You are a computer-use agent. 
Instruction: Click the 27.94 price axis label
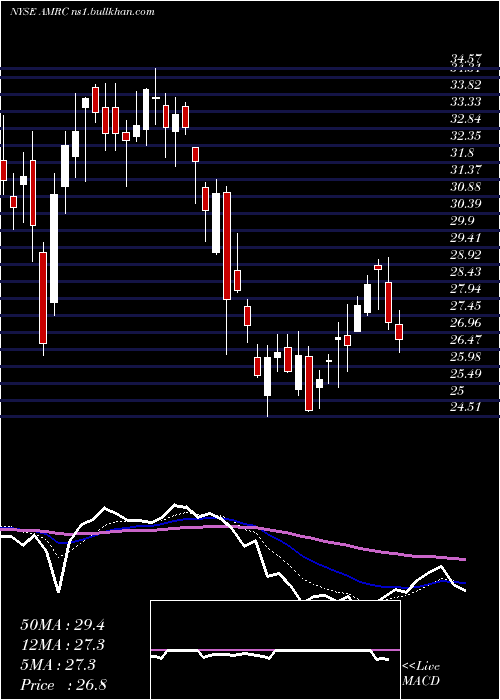coord(466,289)
